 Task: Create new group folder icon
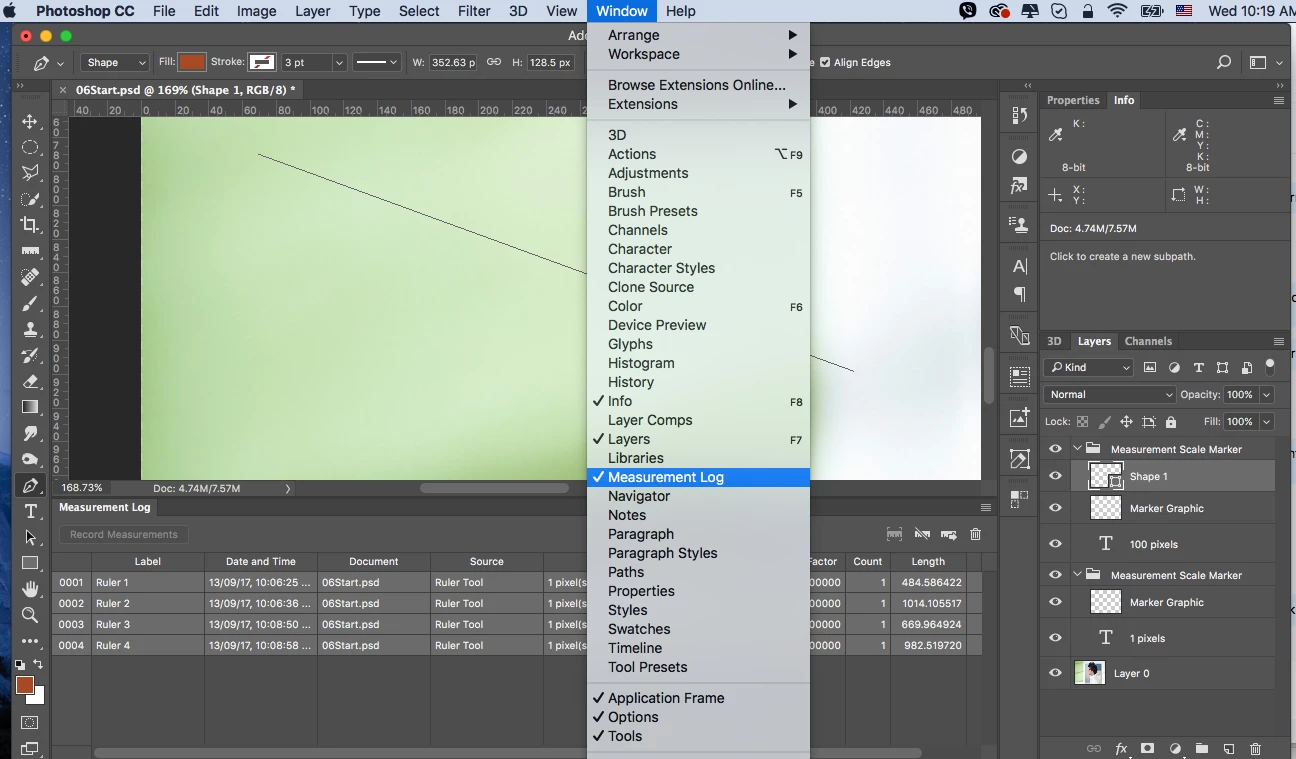coord(1202,749)
